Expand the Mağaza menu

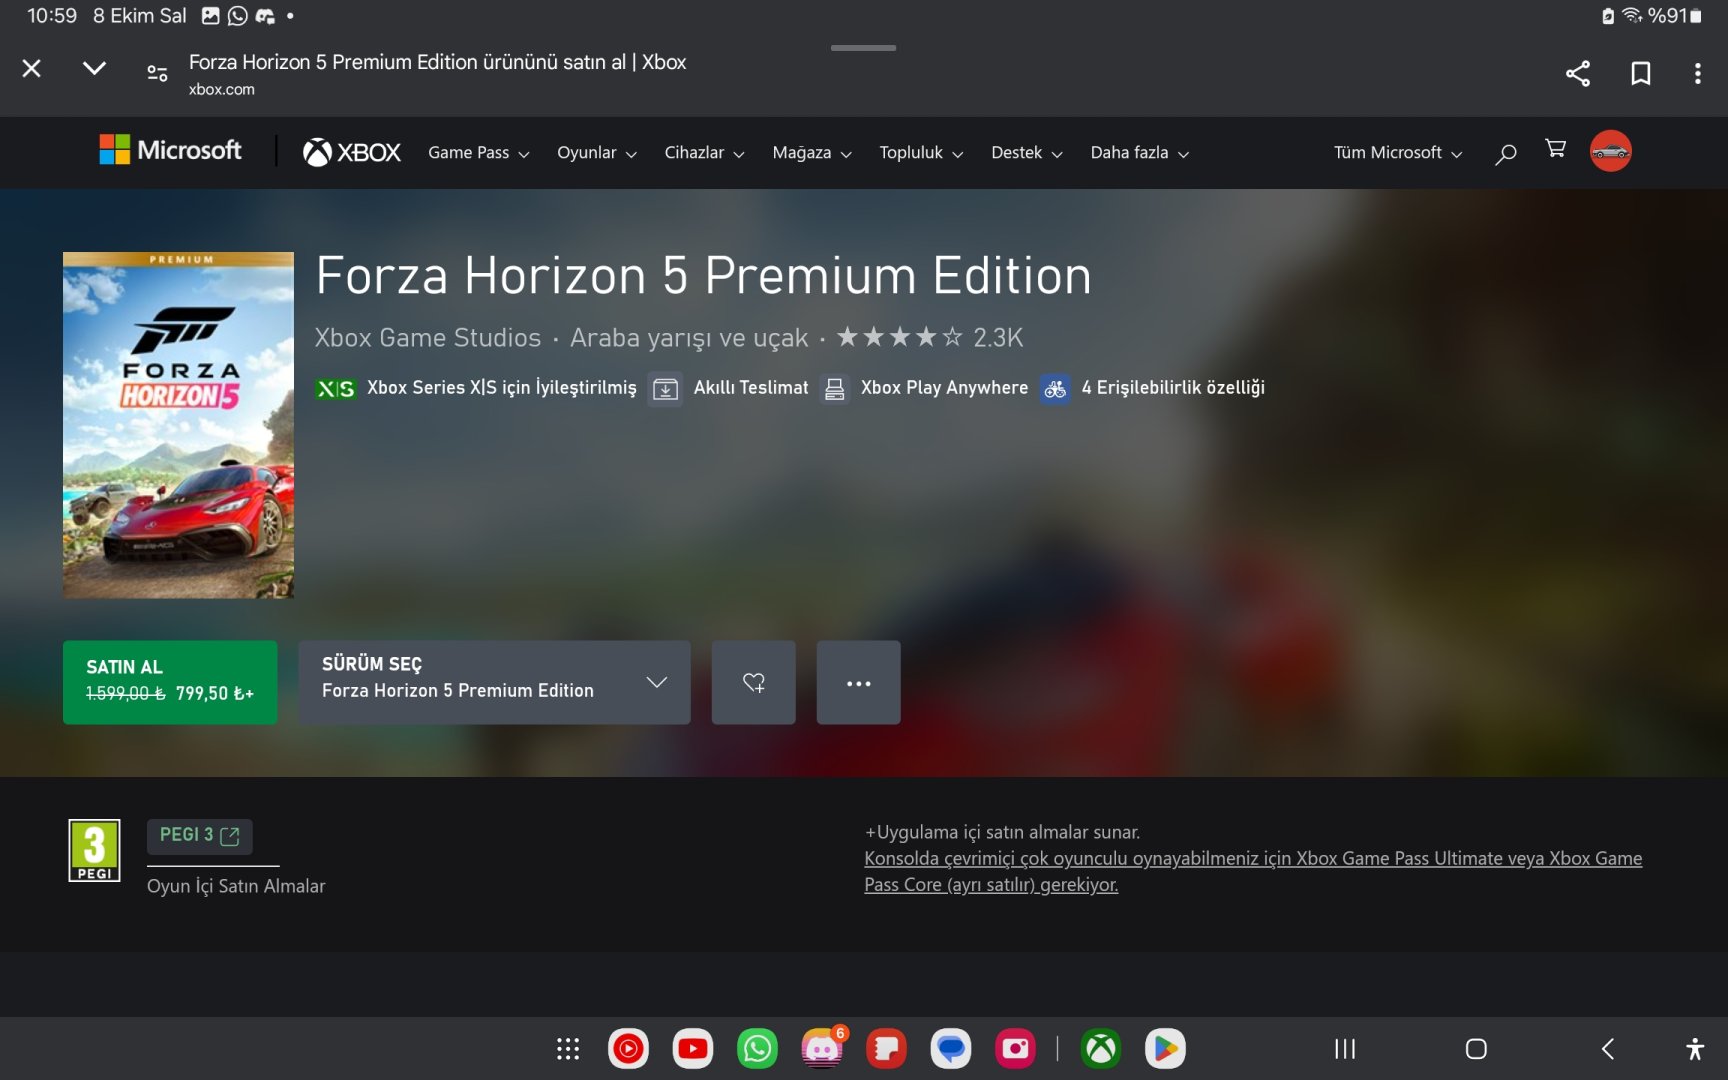pyautogui.click(x=812, y=153)
